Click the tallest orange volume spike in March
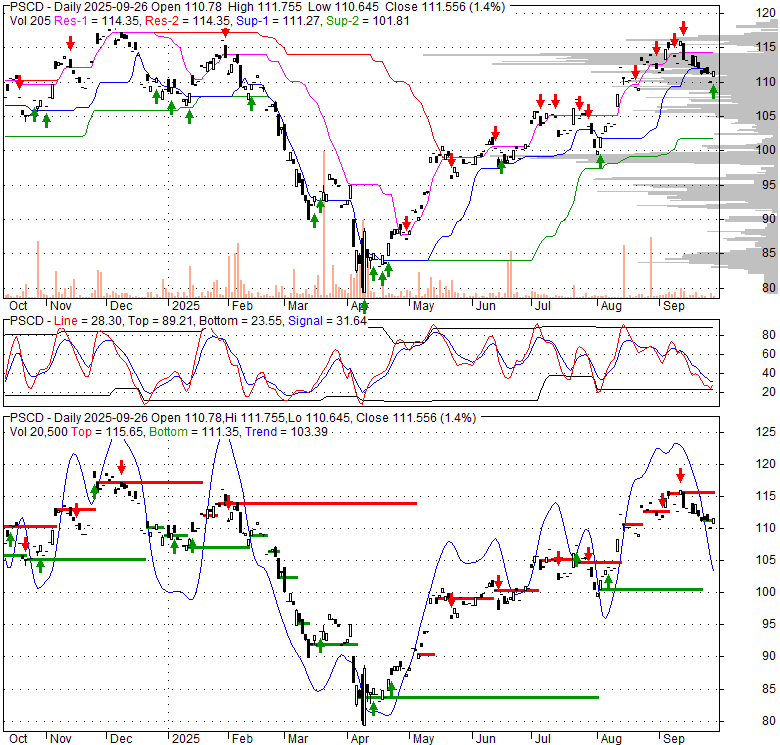This screenshot has height=745, width=780. [x=324, y=224]
